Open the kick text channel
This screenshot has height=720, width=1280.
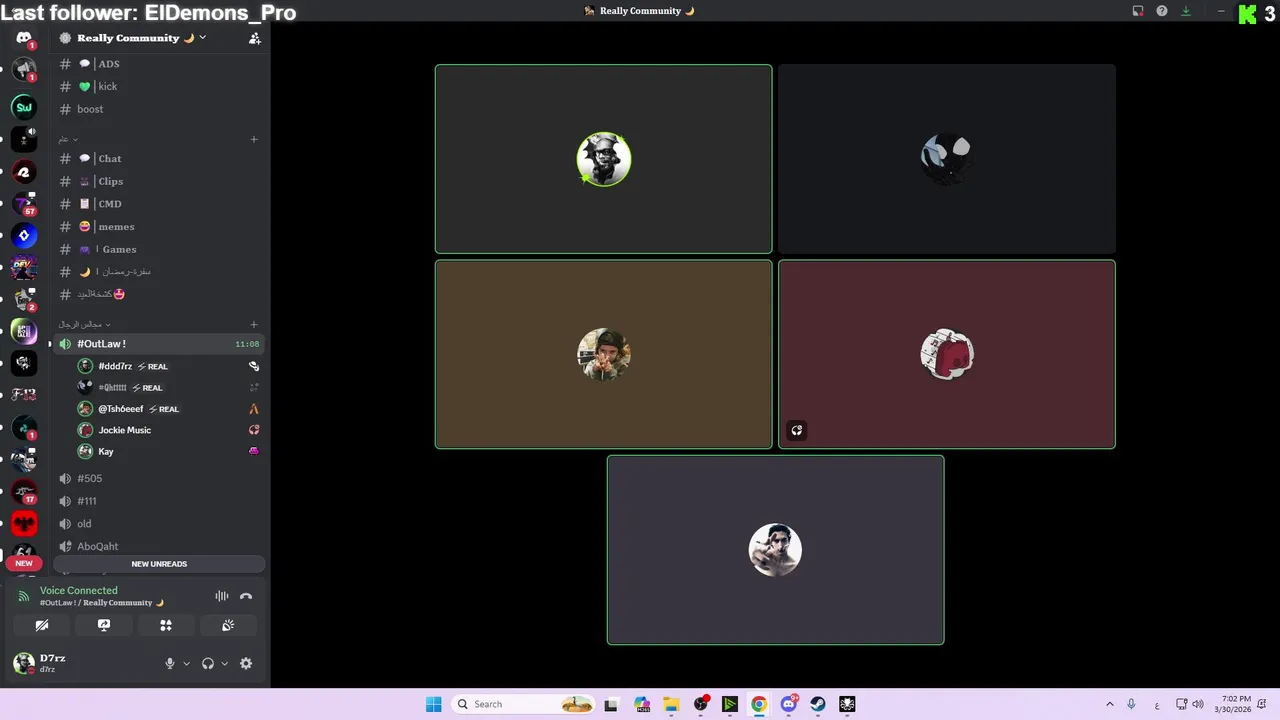[x=159, y=86]
